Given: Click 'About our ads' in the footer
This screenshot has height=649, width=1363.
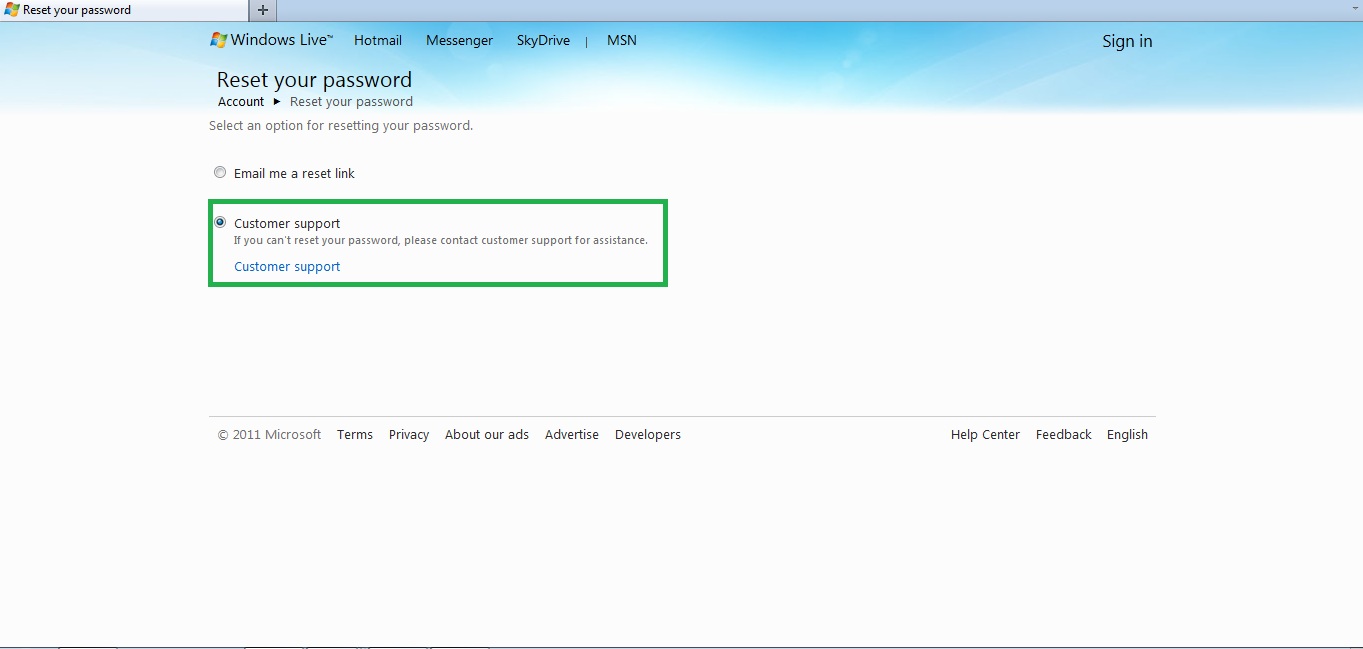Looking at the screenshot, I should tap(487, 434).
